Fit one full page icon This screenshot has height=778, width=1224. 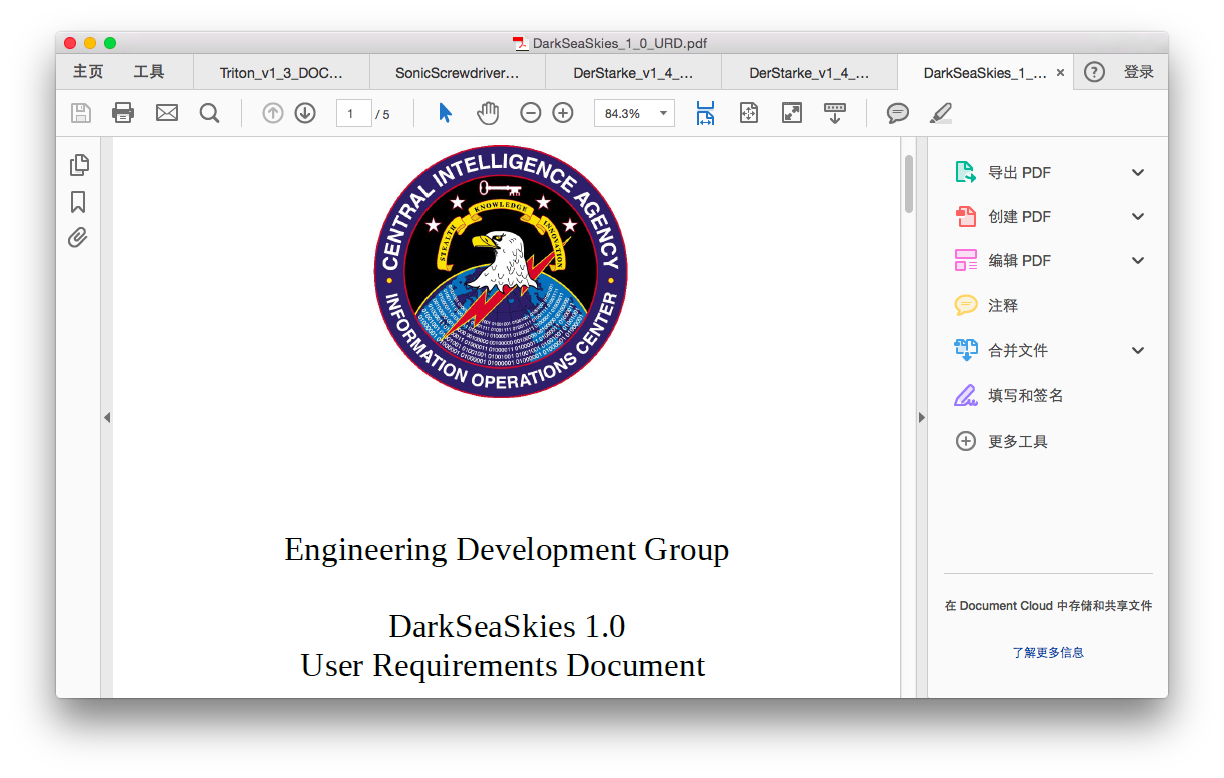(x=749, y=113)
